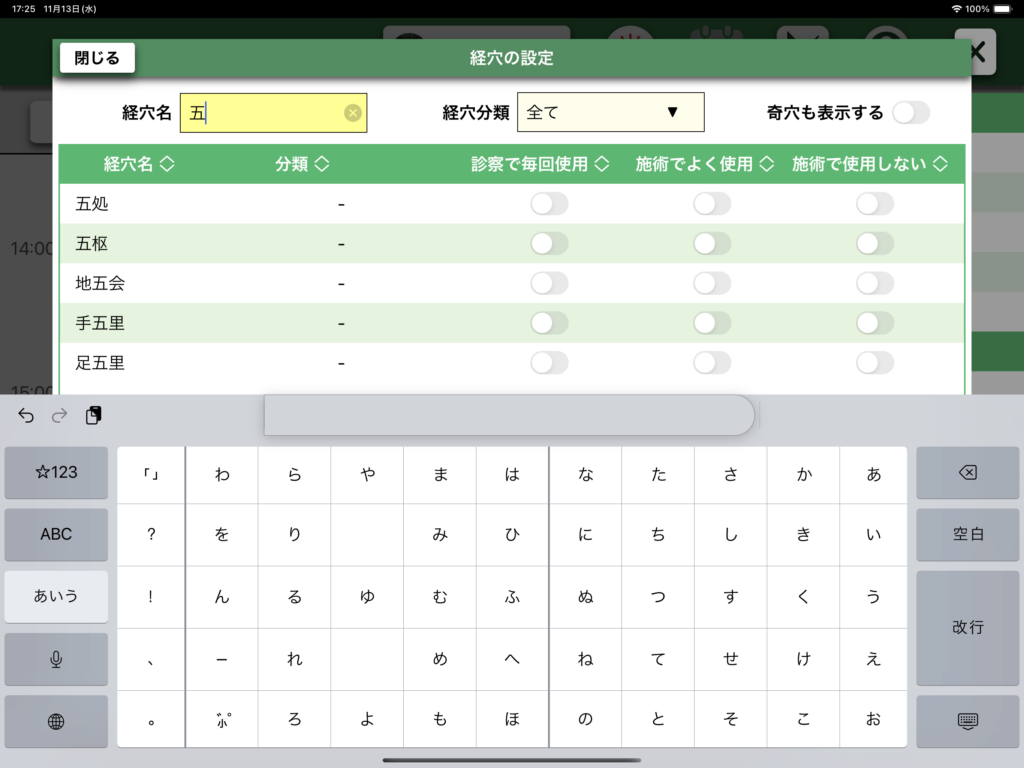The height and width of the screenshot is (768, 1024).
Task: Switch keyboard to ☆123 symbols mode
Action: (x=56, y=472)
